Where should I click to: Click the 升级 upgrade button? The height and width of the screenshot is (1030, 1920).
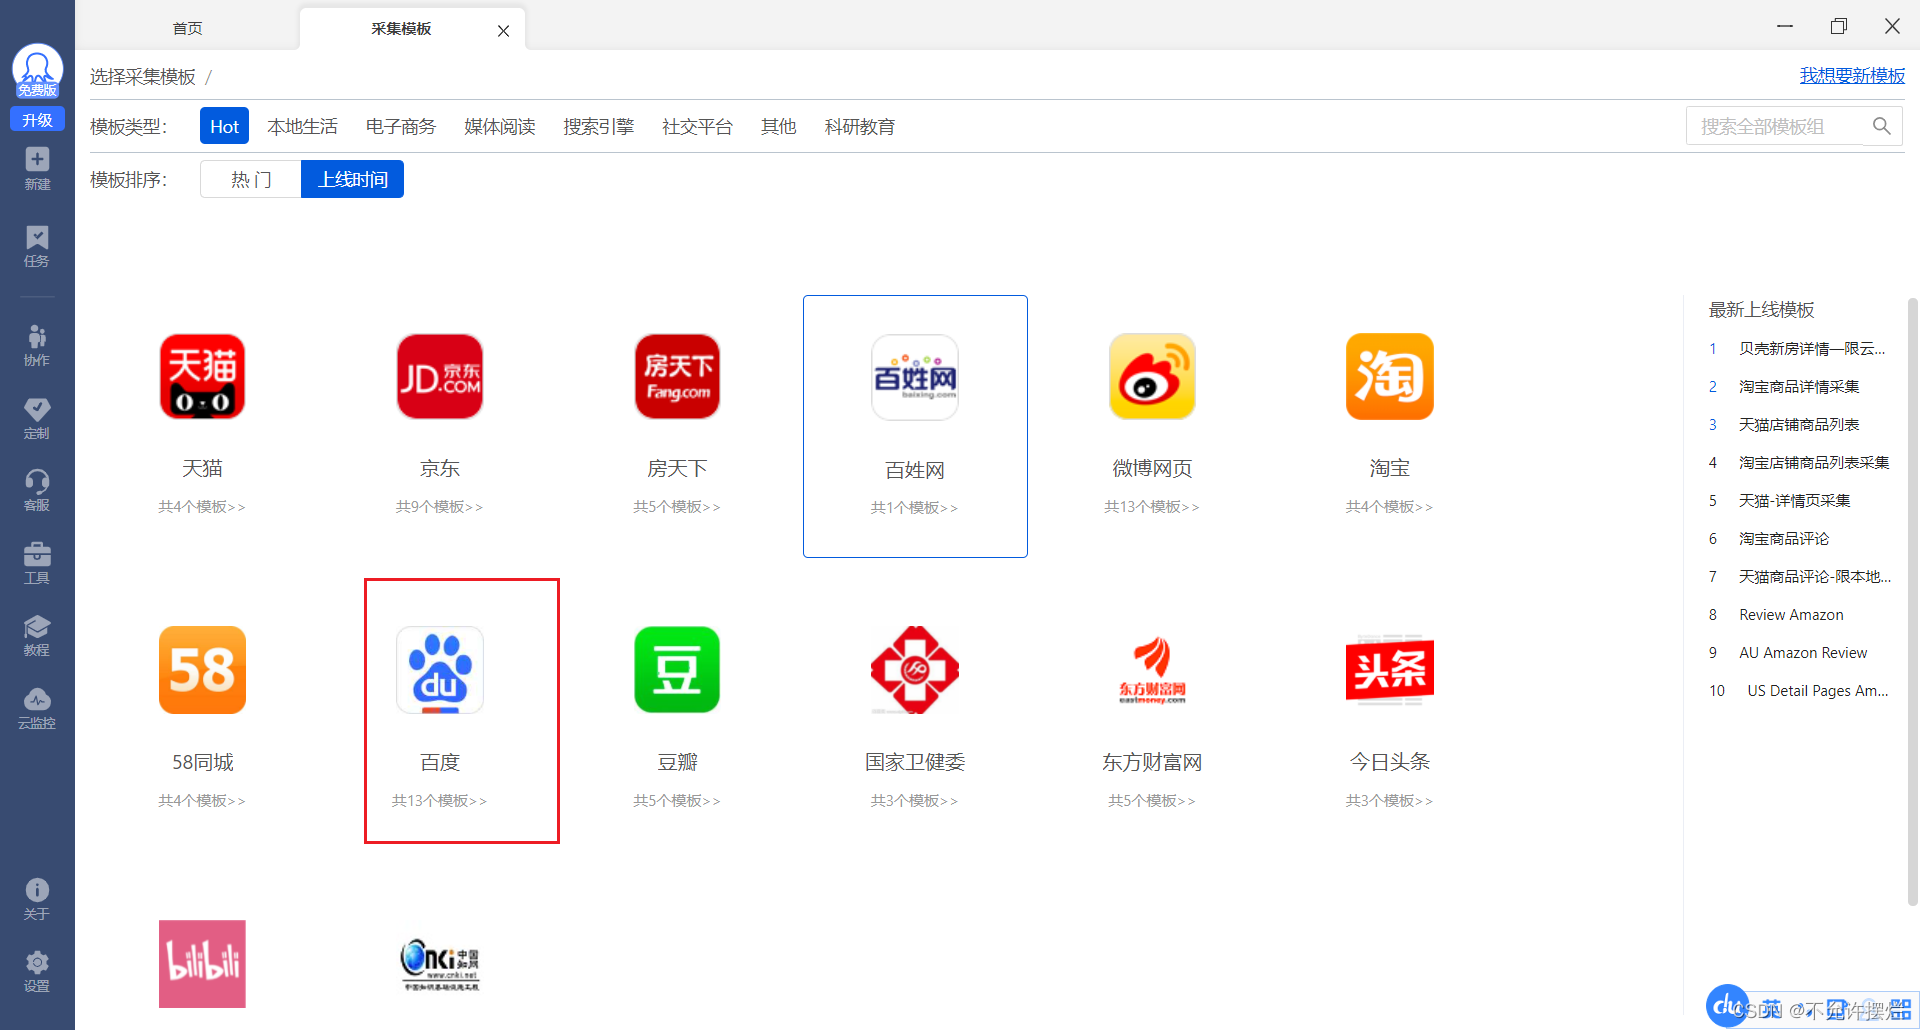[37, 120]
